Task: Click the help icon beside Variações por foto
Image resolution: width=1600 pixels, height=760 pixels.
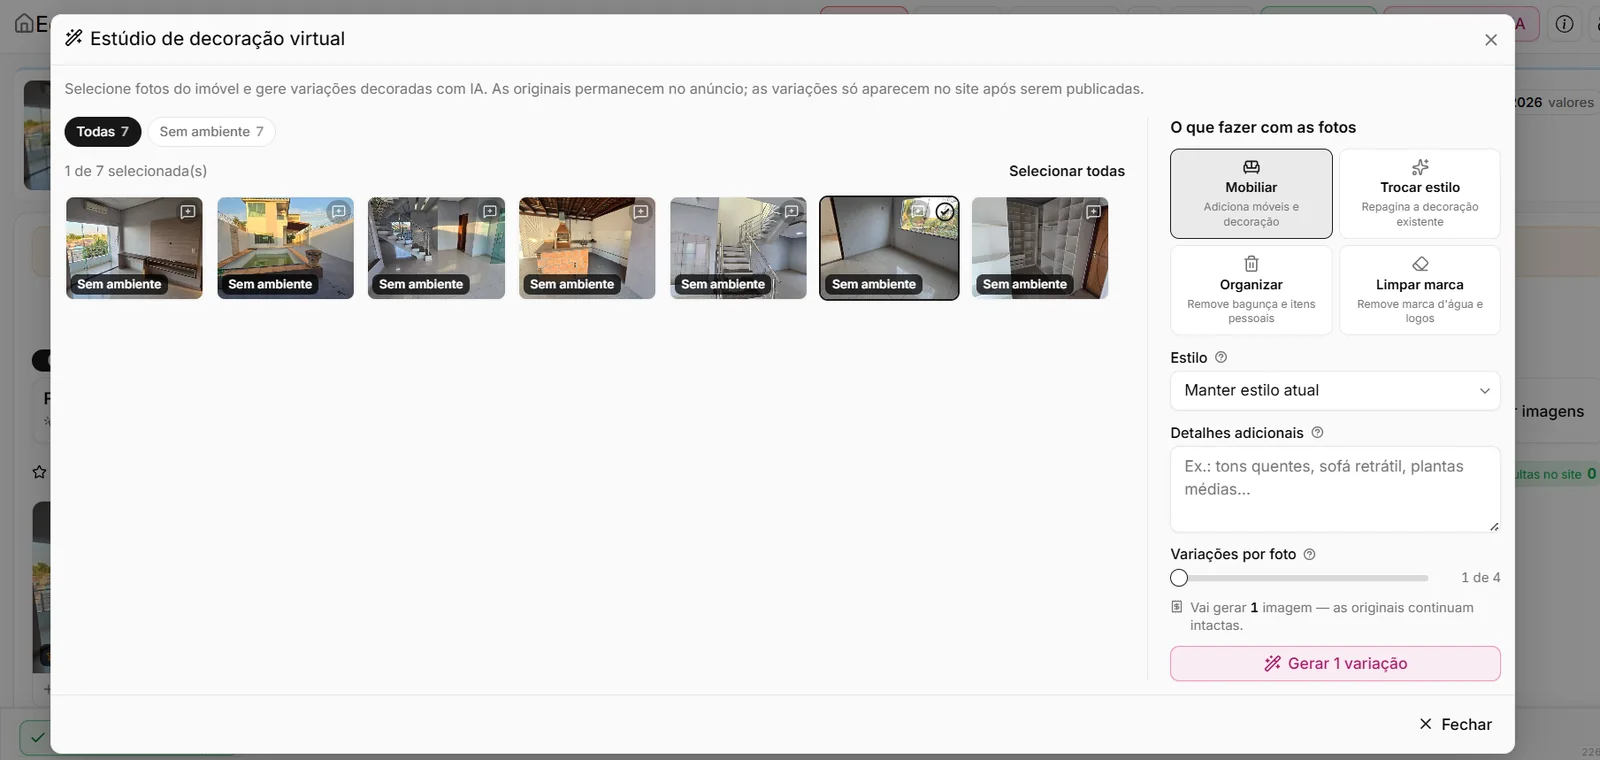Action: tap(1309, 554)
